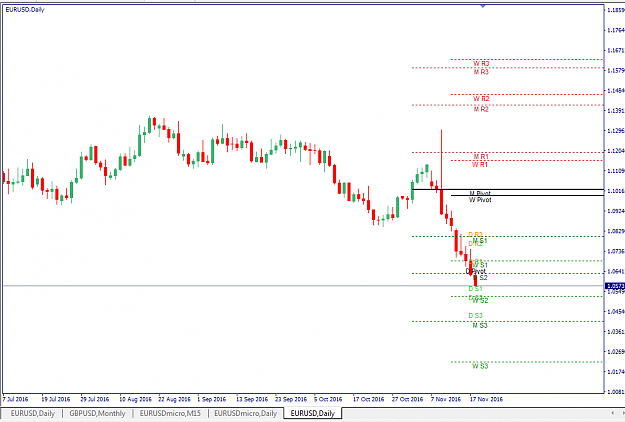Image resolution: width=625 pixels, height=422 pixels.
Task: Click the 29 Jul 2016 date label
Action: 95,399
